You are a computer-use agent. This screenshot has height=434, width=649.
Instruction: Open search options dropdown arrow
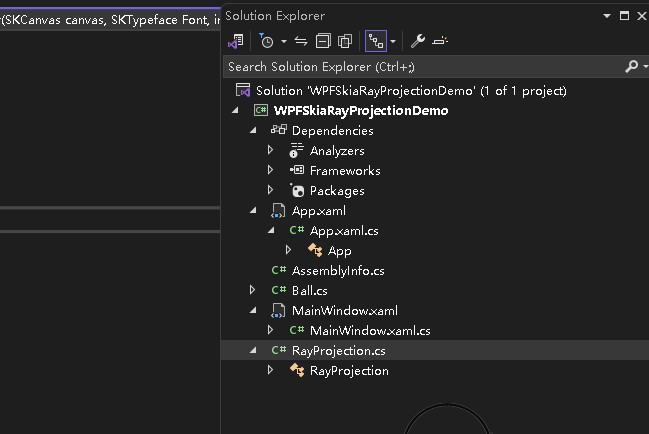point(645,66)
